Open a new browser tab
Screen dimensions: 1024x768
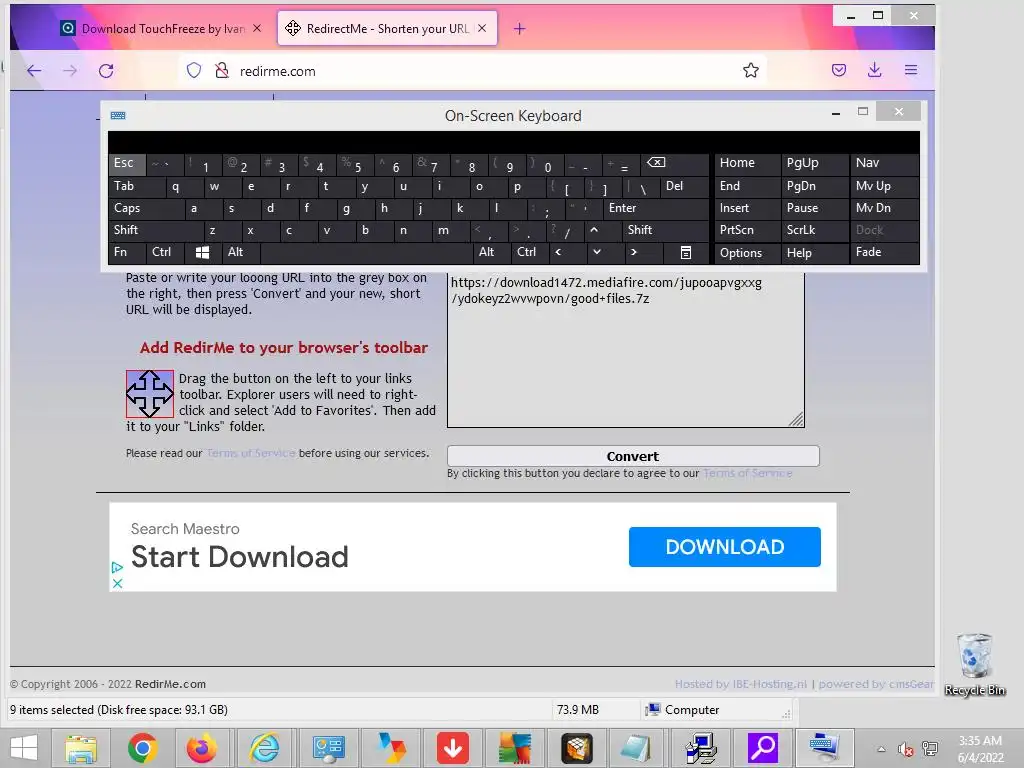pyautogui.click(x=519, y=29)
